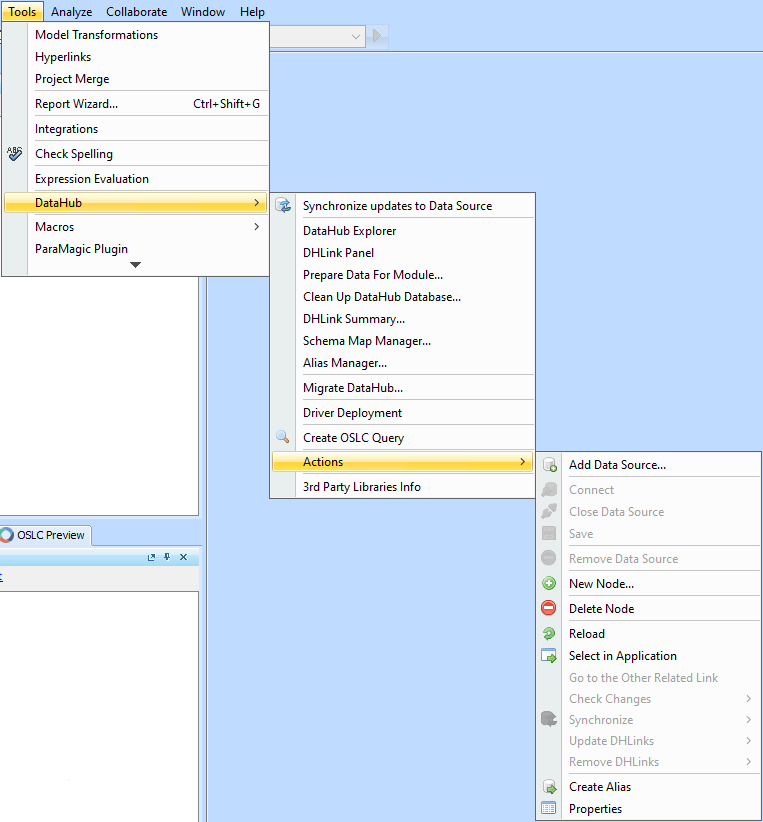Select Model Transformations
Screen dimensions: 763x822
tap(136, 35)
